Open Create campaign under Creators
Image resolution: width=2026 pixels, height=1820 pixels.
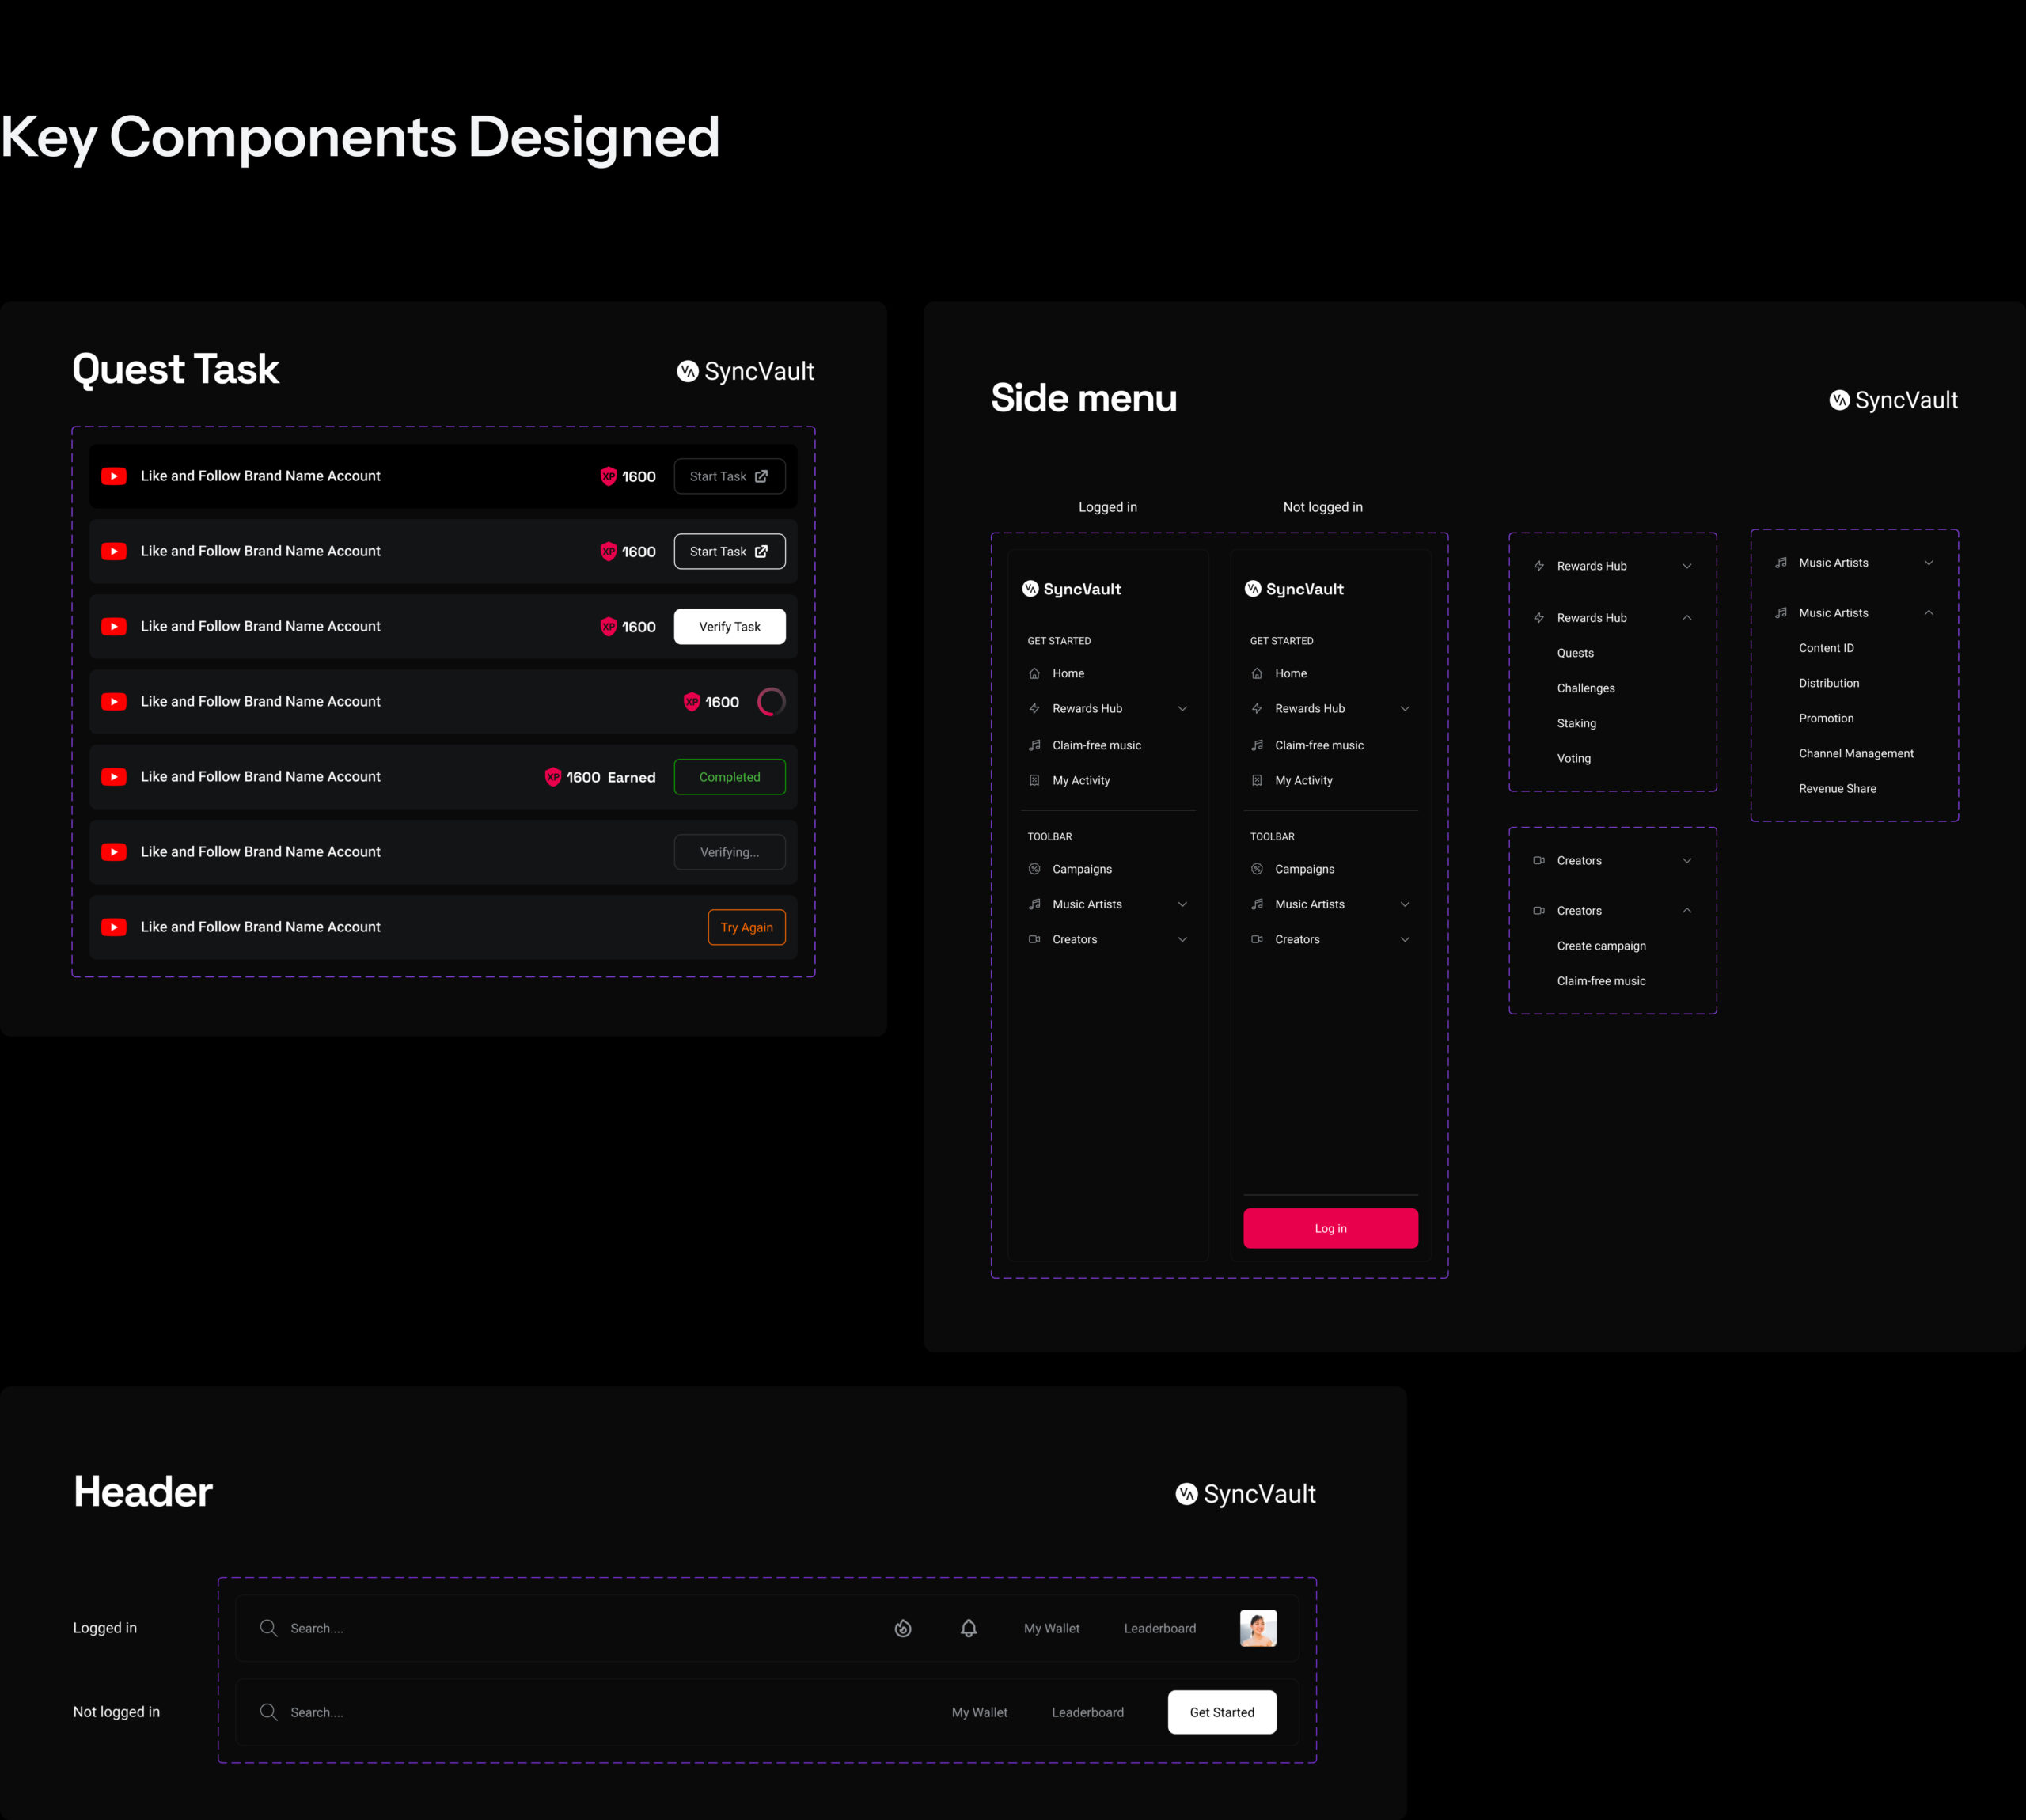click(x=1600, y=946)
